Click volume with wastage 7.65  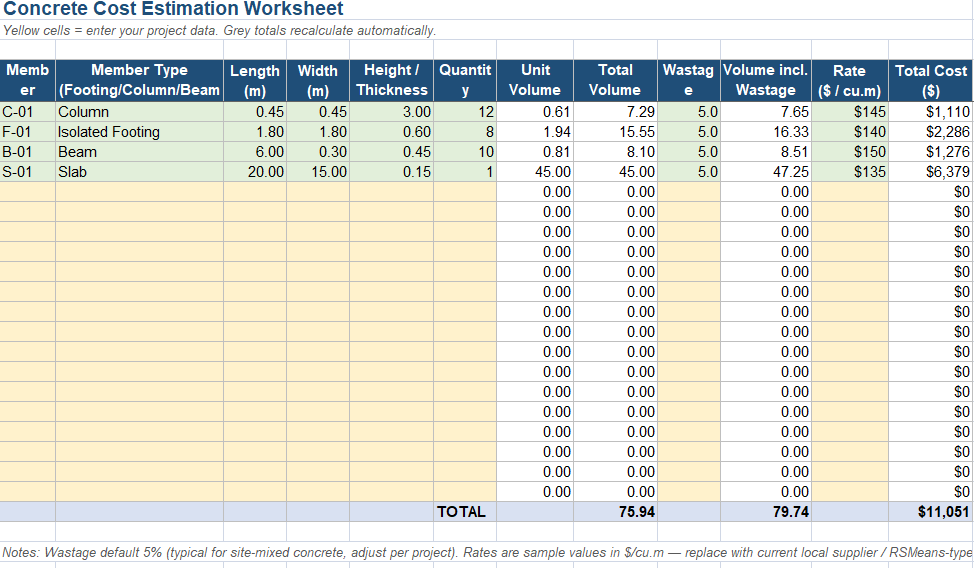click(766, 112)
